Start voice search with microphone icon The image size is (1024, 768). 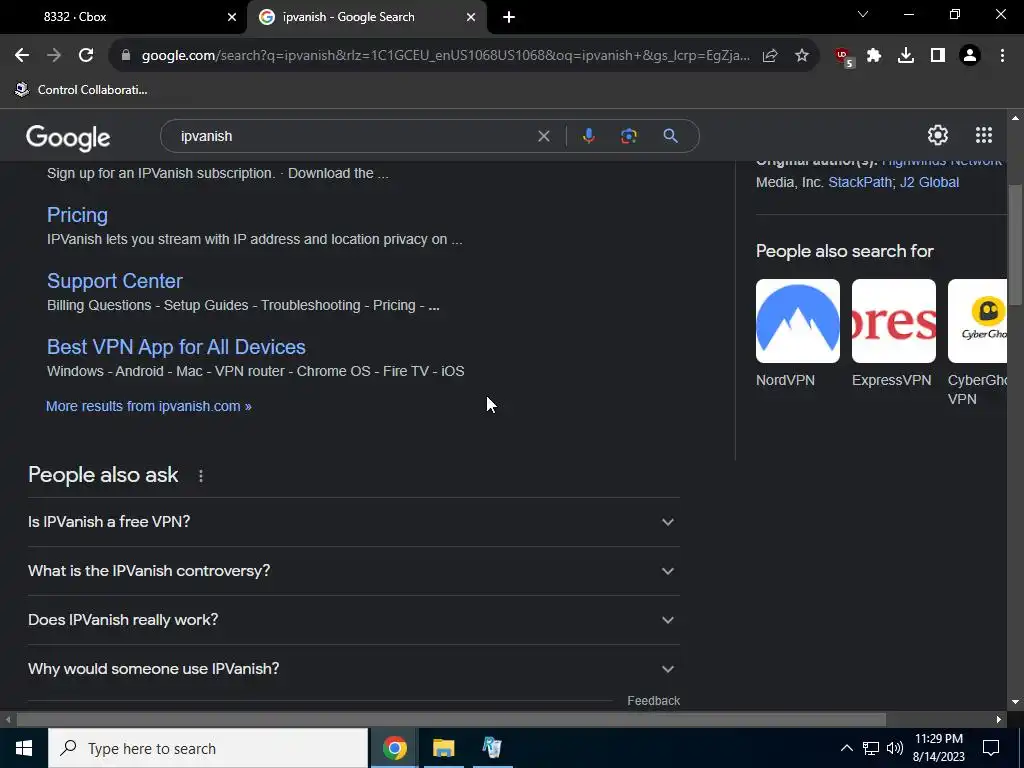click(588, 136)
